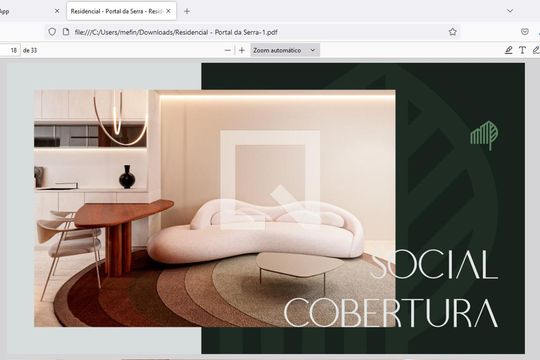Viewport: 540px width, 360px height.
Task: Open the list all tabs chevron
Action: pyautogui.click(x=510, y=11)
